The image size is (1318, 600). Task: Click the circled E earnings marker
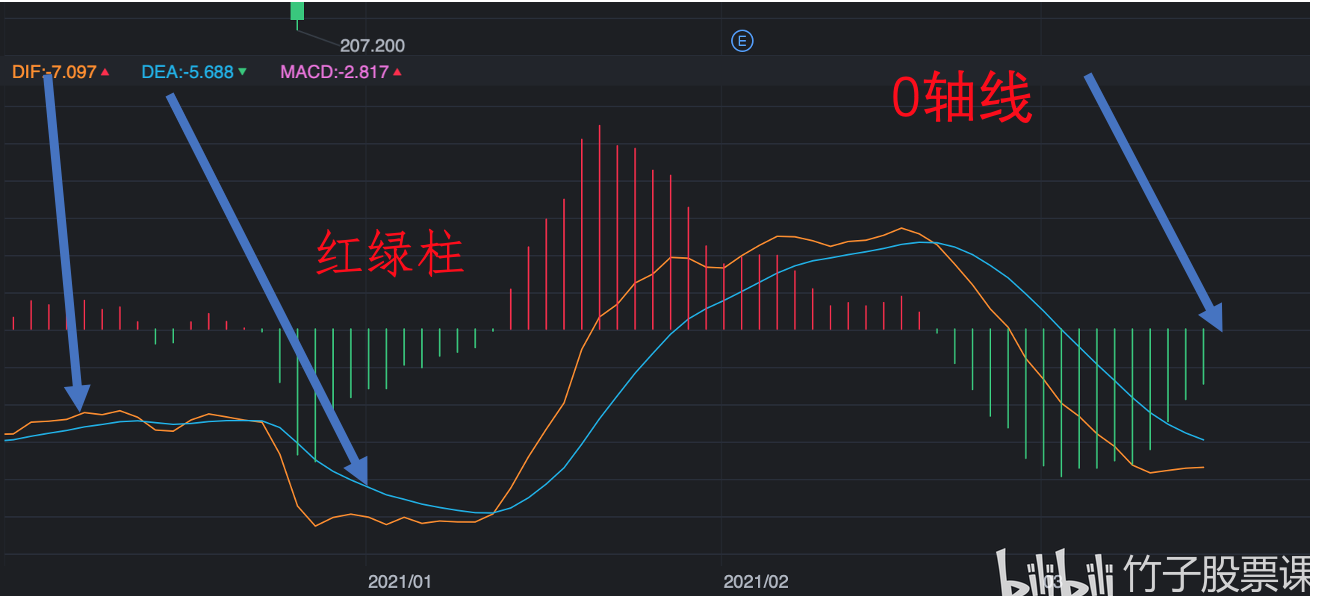click(x=742, y=41)
